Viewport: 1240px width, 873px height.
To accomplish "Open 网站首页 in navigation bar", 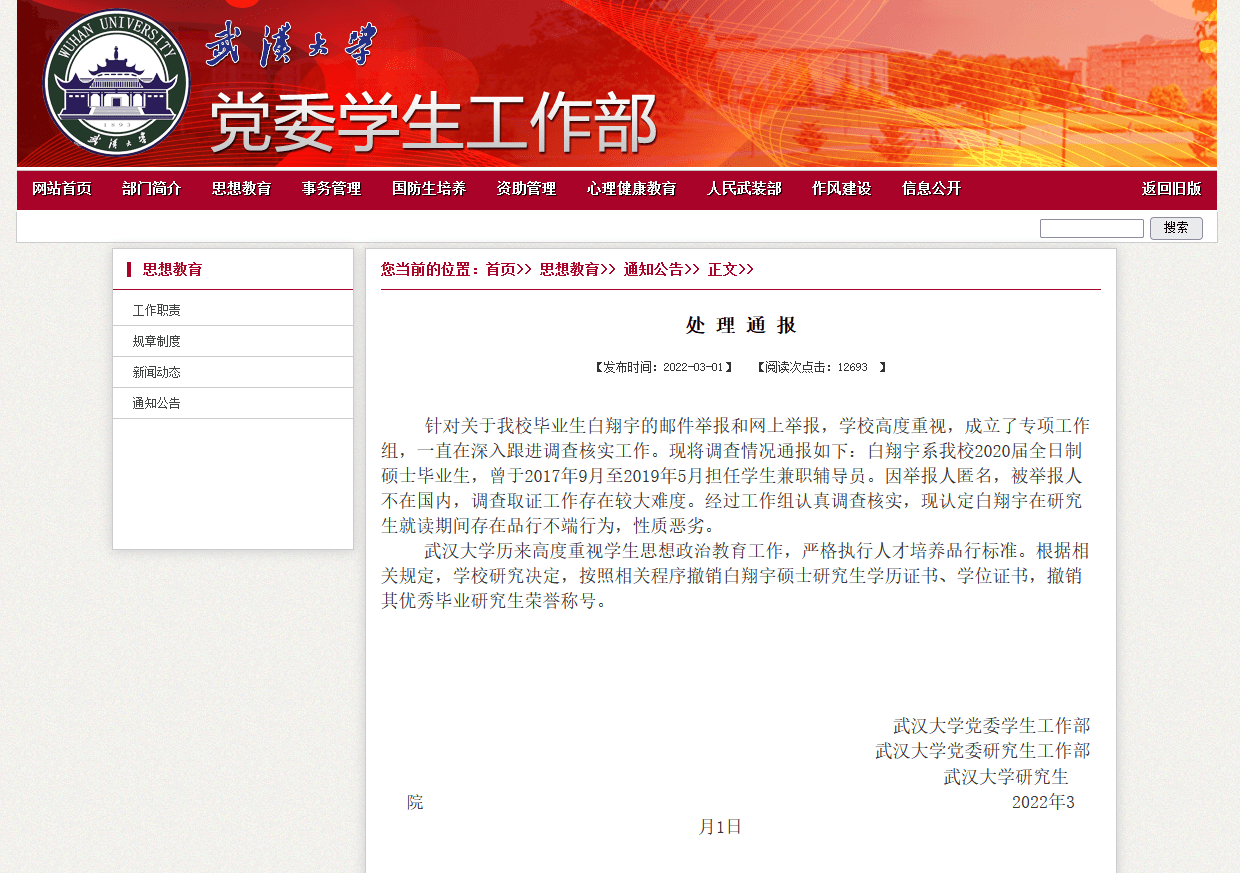I will coord(62,189).
